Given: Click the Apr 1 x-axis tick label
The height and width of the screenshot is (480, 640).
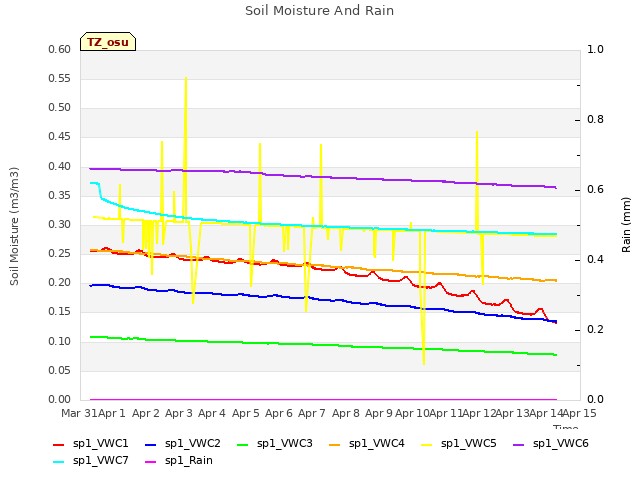Looking at the screenshot, I should [111, 413].
